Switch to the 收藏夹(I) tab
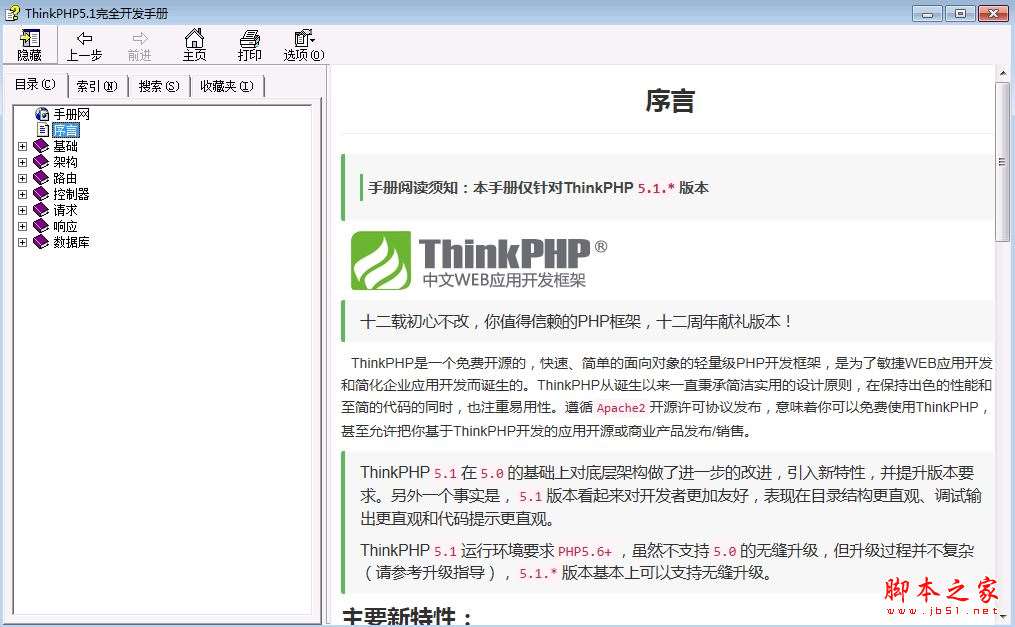Image resolution: width=1015 pixels, height=627 pixels. pos(227,86)
